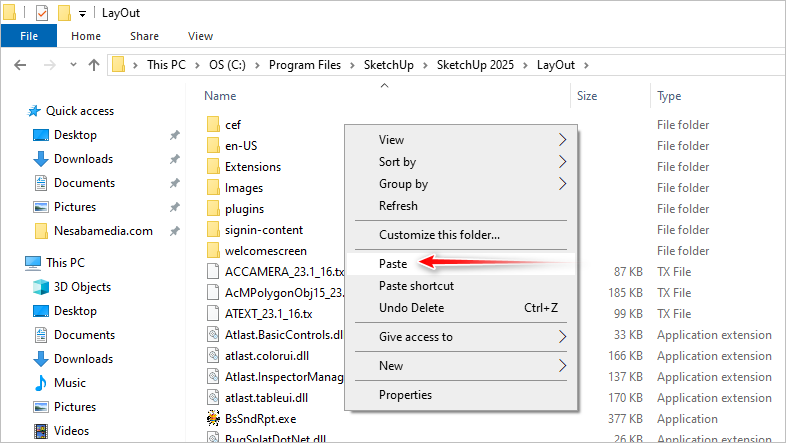This screenshot has height=443, width=786.
Task: Open Music under This PC
Action: pyautogui.click(x=70, y=383)
